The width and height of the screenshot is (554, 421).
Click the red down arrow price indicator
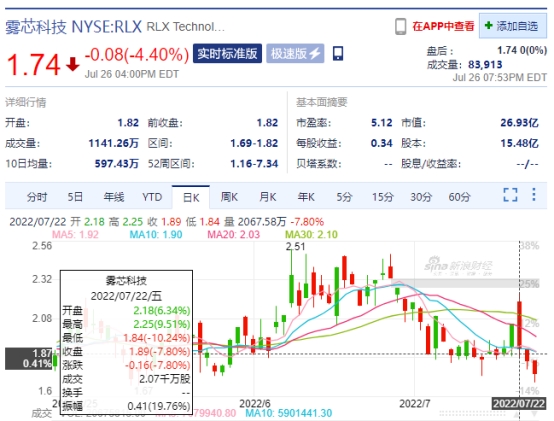coord(73,64)
